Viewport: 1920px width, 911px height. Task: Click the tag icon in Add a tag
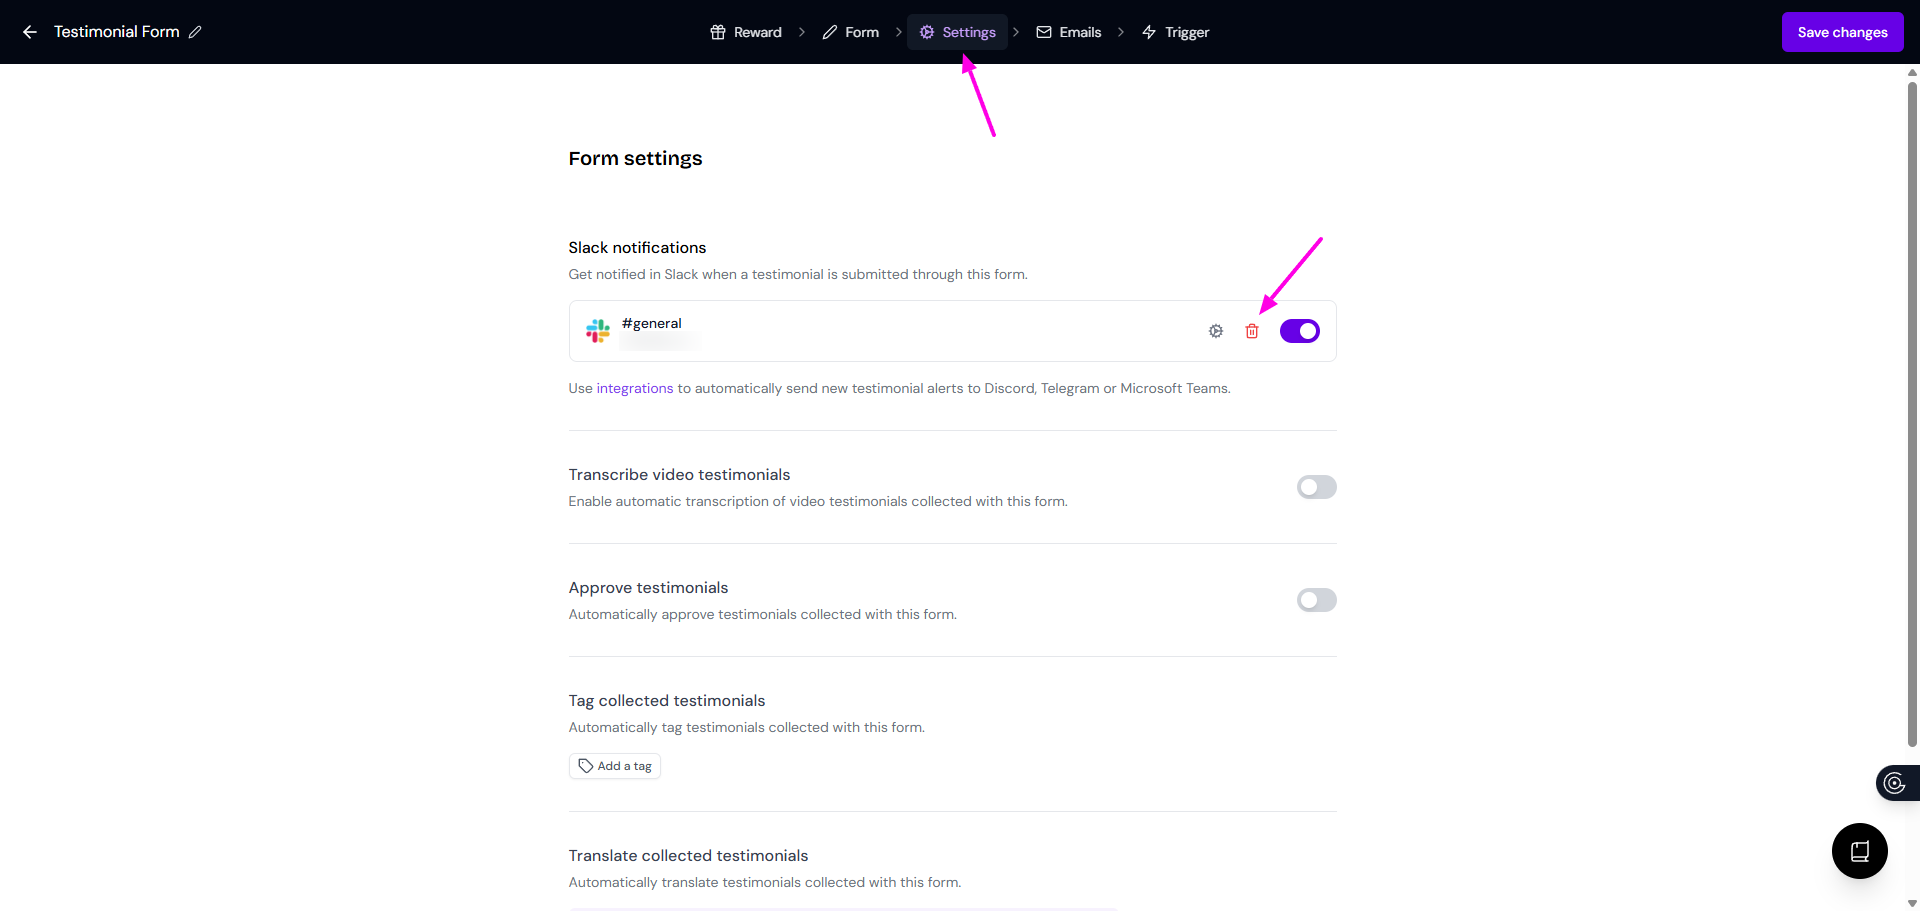pos(586,766)
